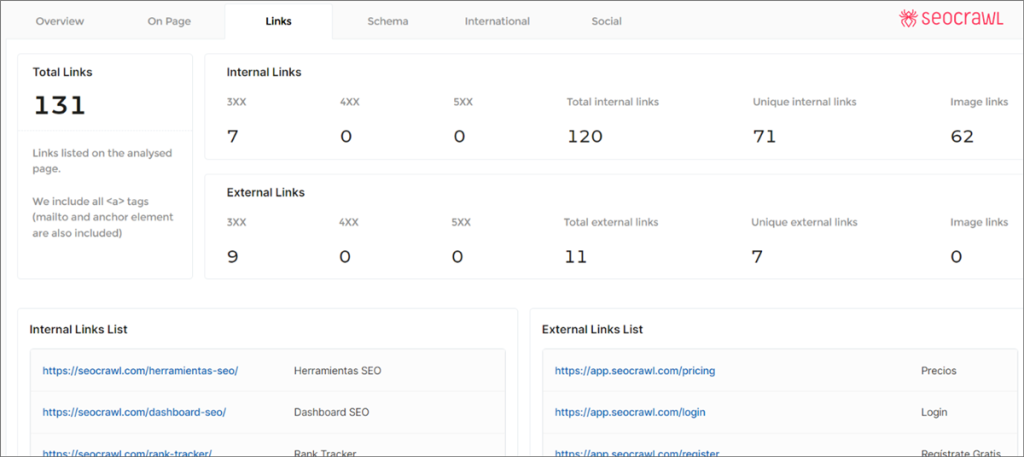Click the 'Internal Links' card heading

[x=264, y=72]
